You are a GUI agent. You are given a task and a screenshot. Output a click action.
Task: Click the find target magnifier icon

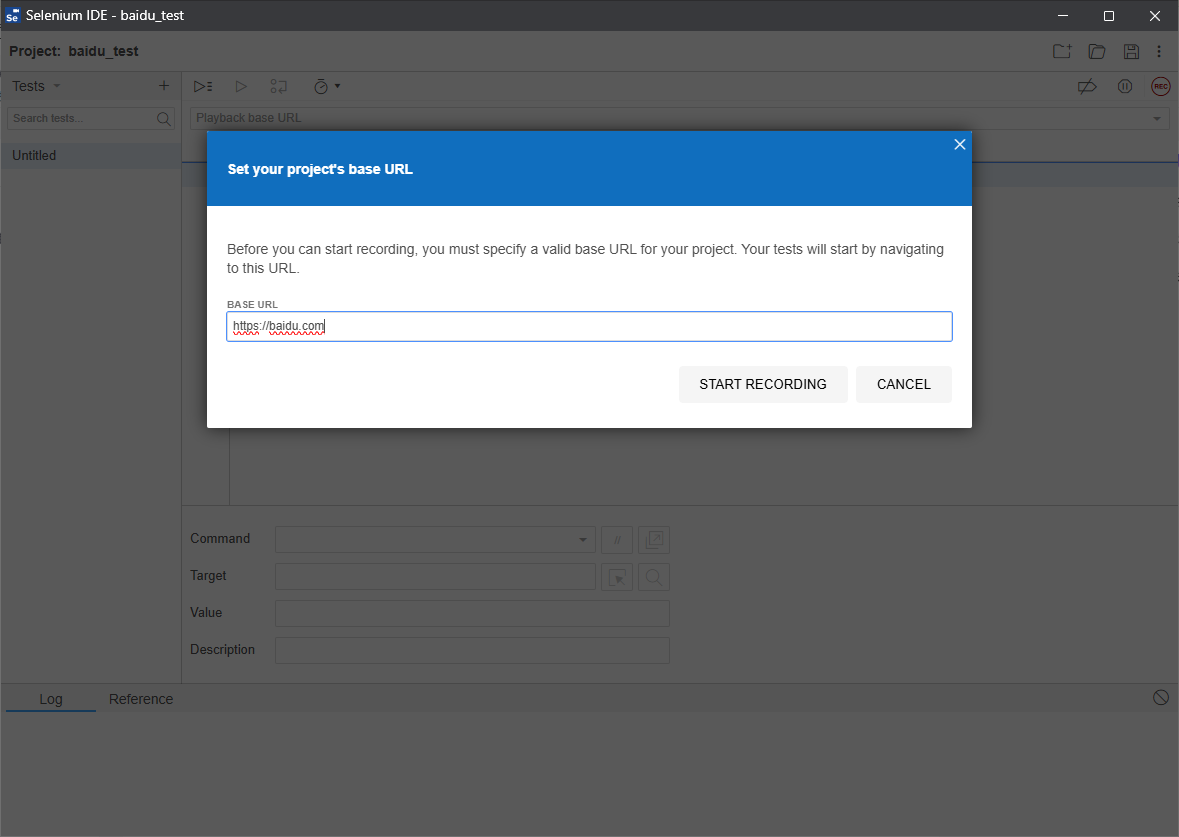click(654, 577)
